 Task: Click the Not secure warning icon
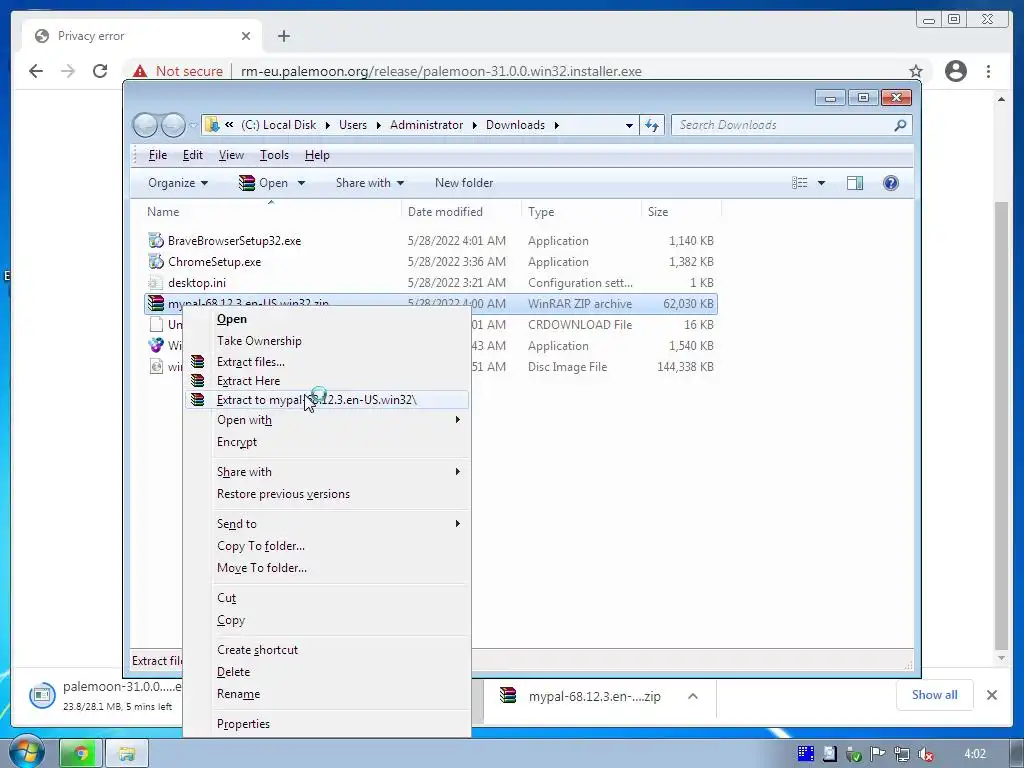tap(140, 71)
